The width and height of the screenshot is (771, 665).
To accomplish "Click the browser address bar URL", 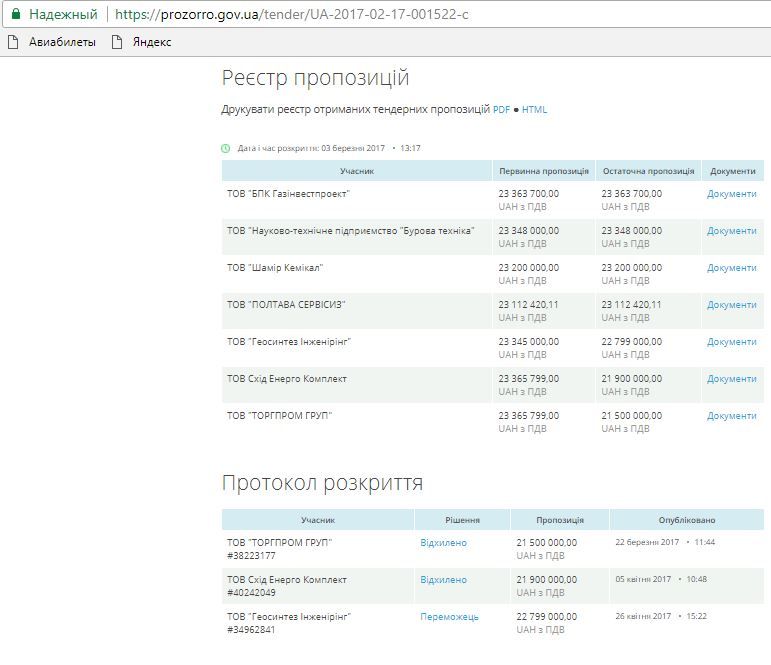I will 292,14.
